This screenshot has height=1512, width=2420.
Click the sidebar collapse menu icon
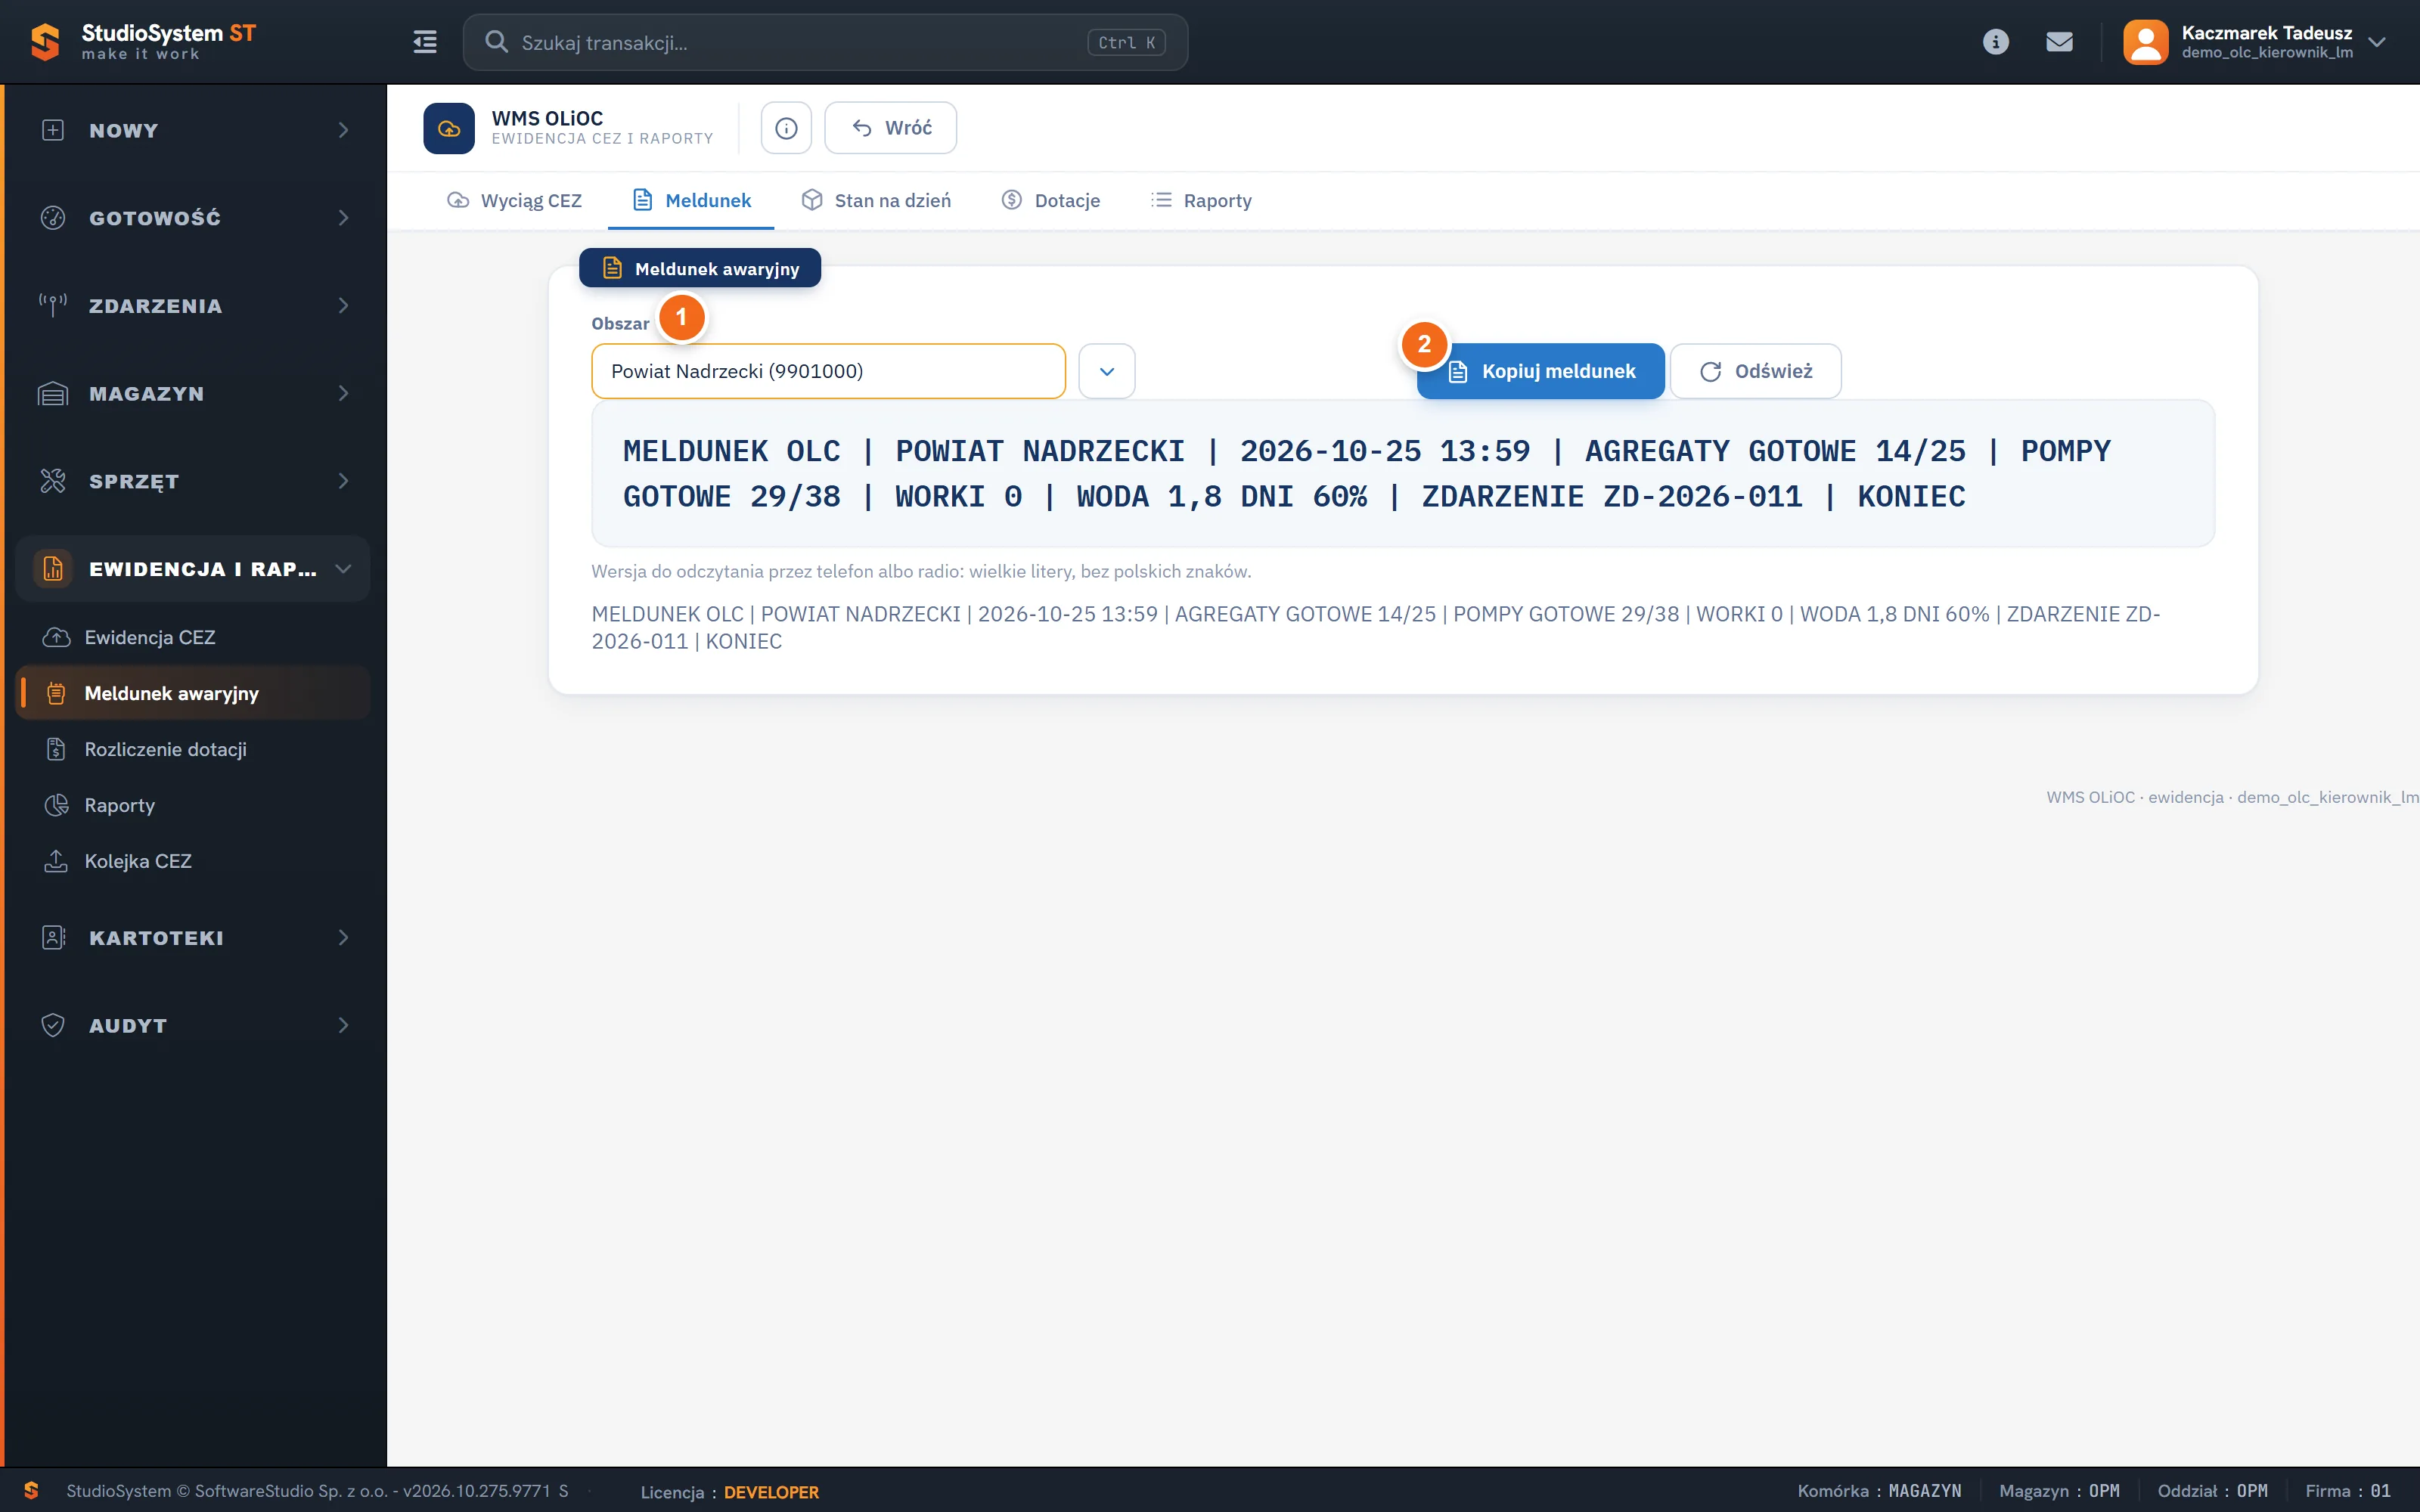tap(425, 42)
